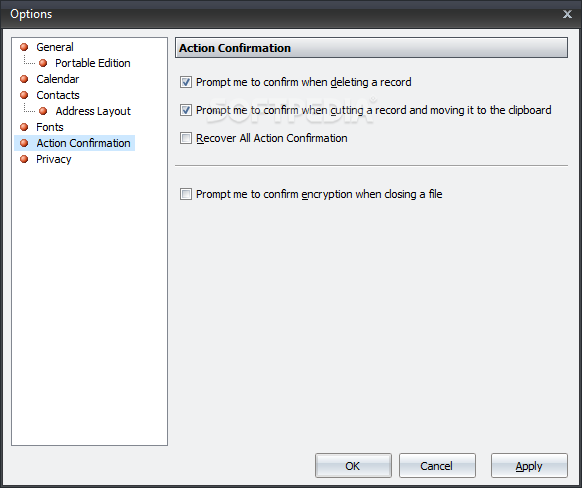The image size is (582, 488).
Task: Dismiss the dialog with Cancel
Action: (437, 465)
